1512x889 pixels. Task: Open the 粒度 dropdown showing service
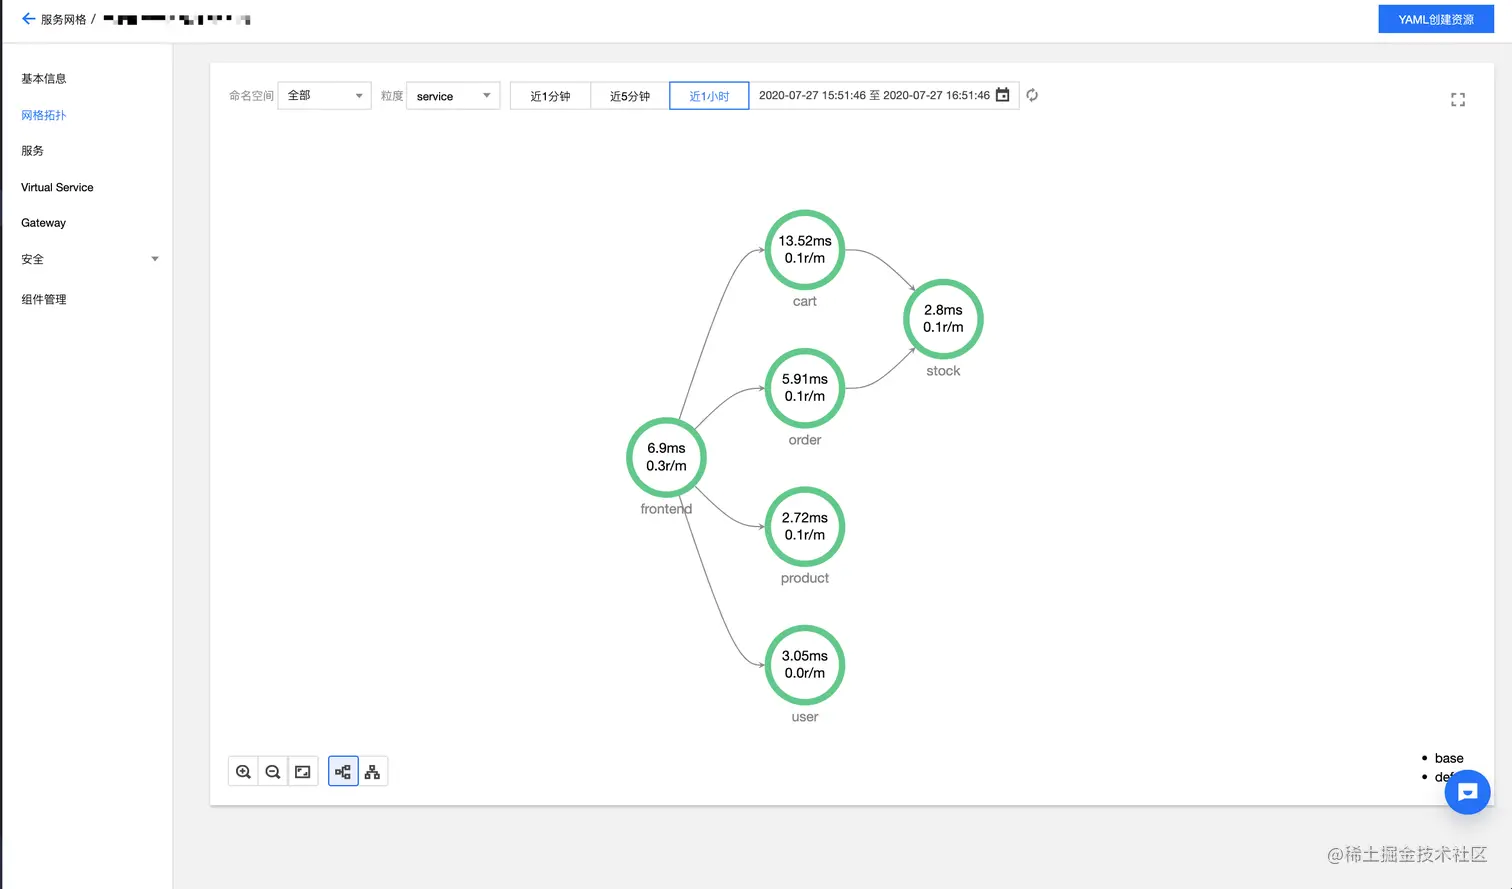pos(453,96)
